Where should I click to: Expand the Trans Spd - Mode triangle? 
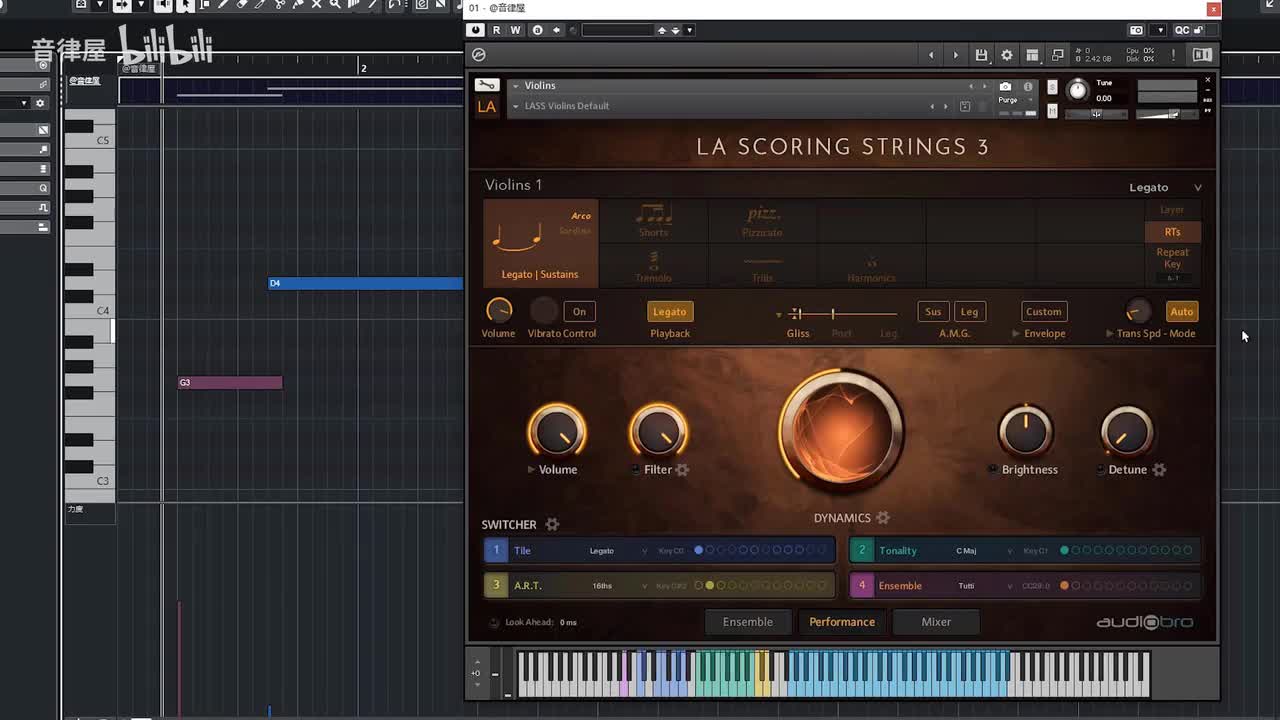click(1109, 333)
